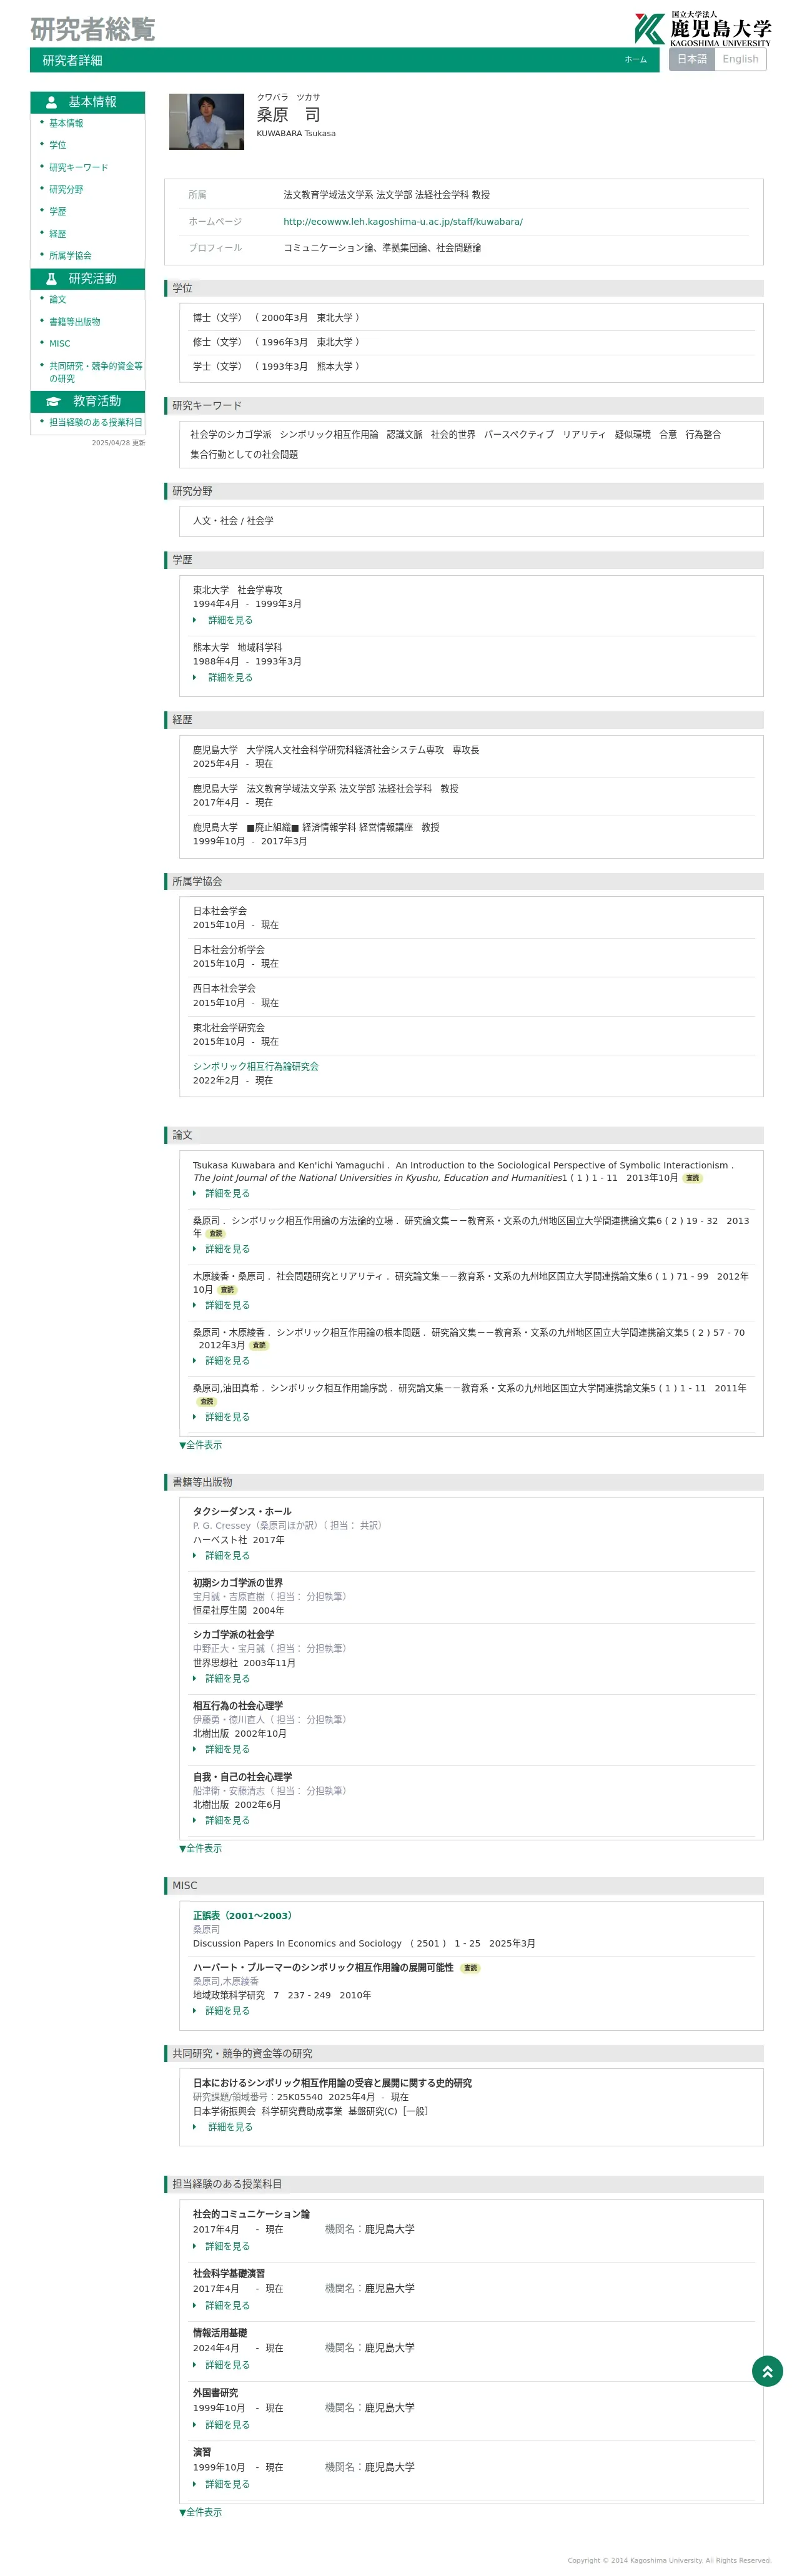Expand details of 社会的コミュニケーション論 course
The width and height of the screenshot is (802, 2576).
[228, 2246]
